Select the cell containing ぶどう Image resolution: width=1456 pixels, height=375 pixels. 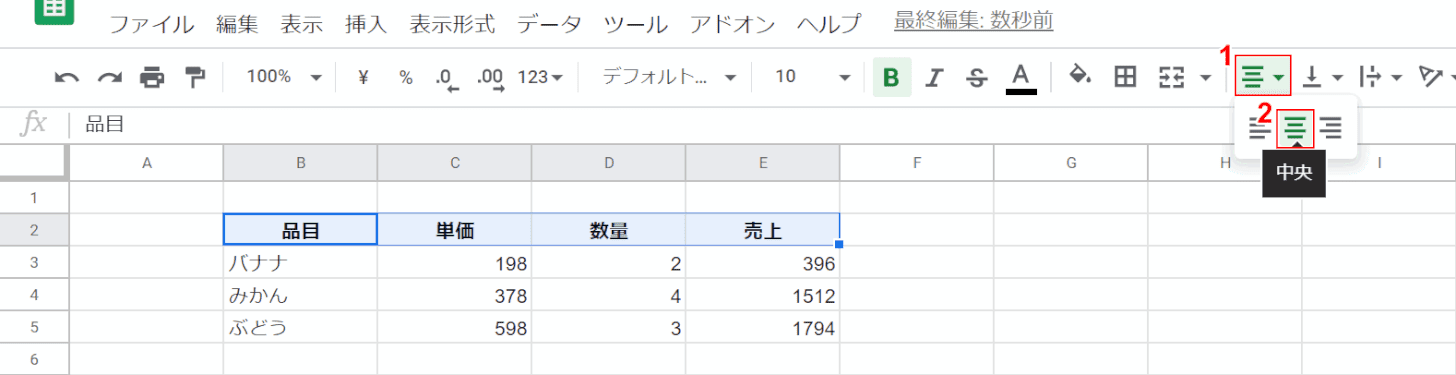[300, 327]
